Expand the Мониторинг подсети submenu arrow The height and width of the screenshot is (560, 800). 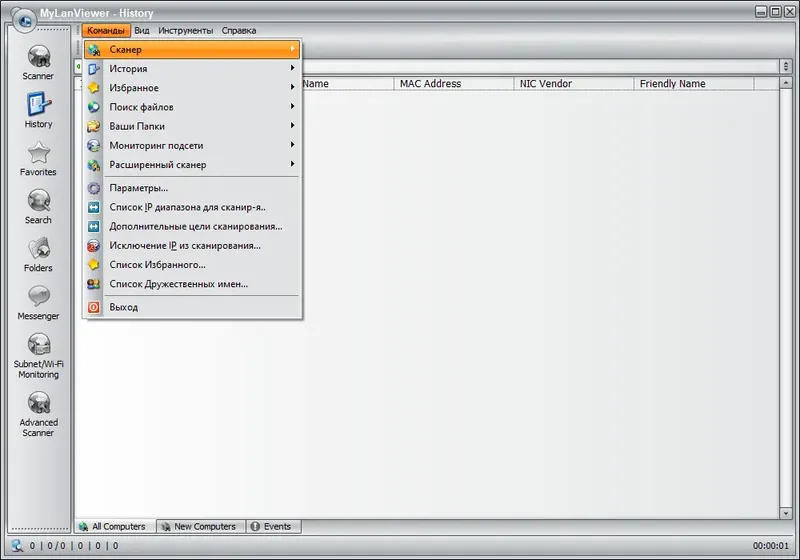click(293, 145)
